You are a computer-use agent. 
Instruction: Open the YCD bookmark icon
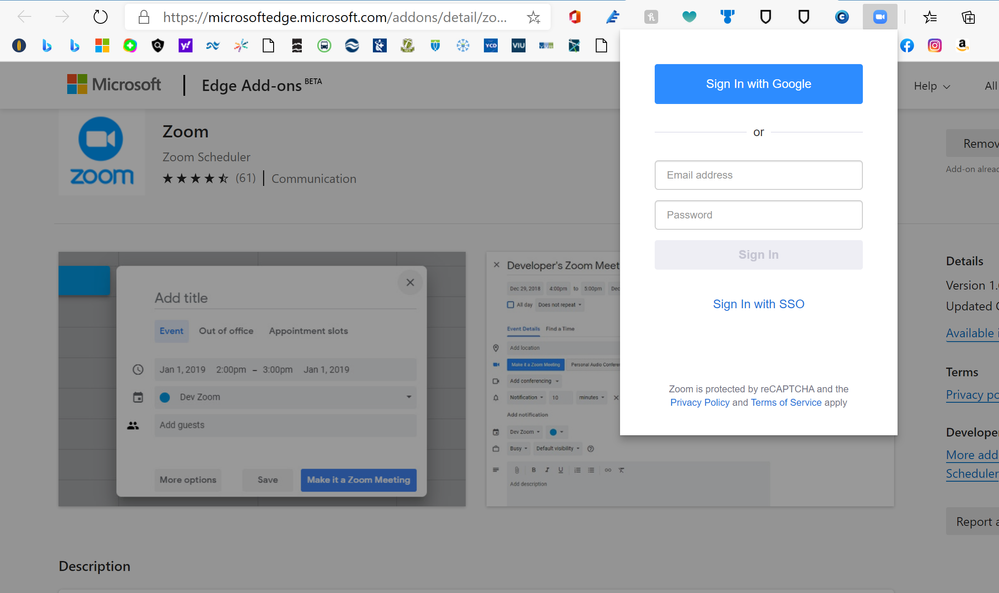[x=491, y=45]
